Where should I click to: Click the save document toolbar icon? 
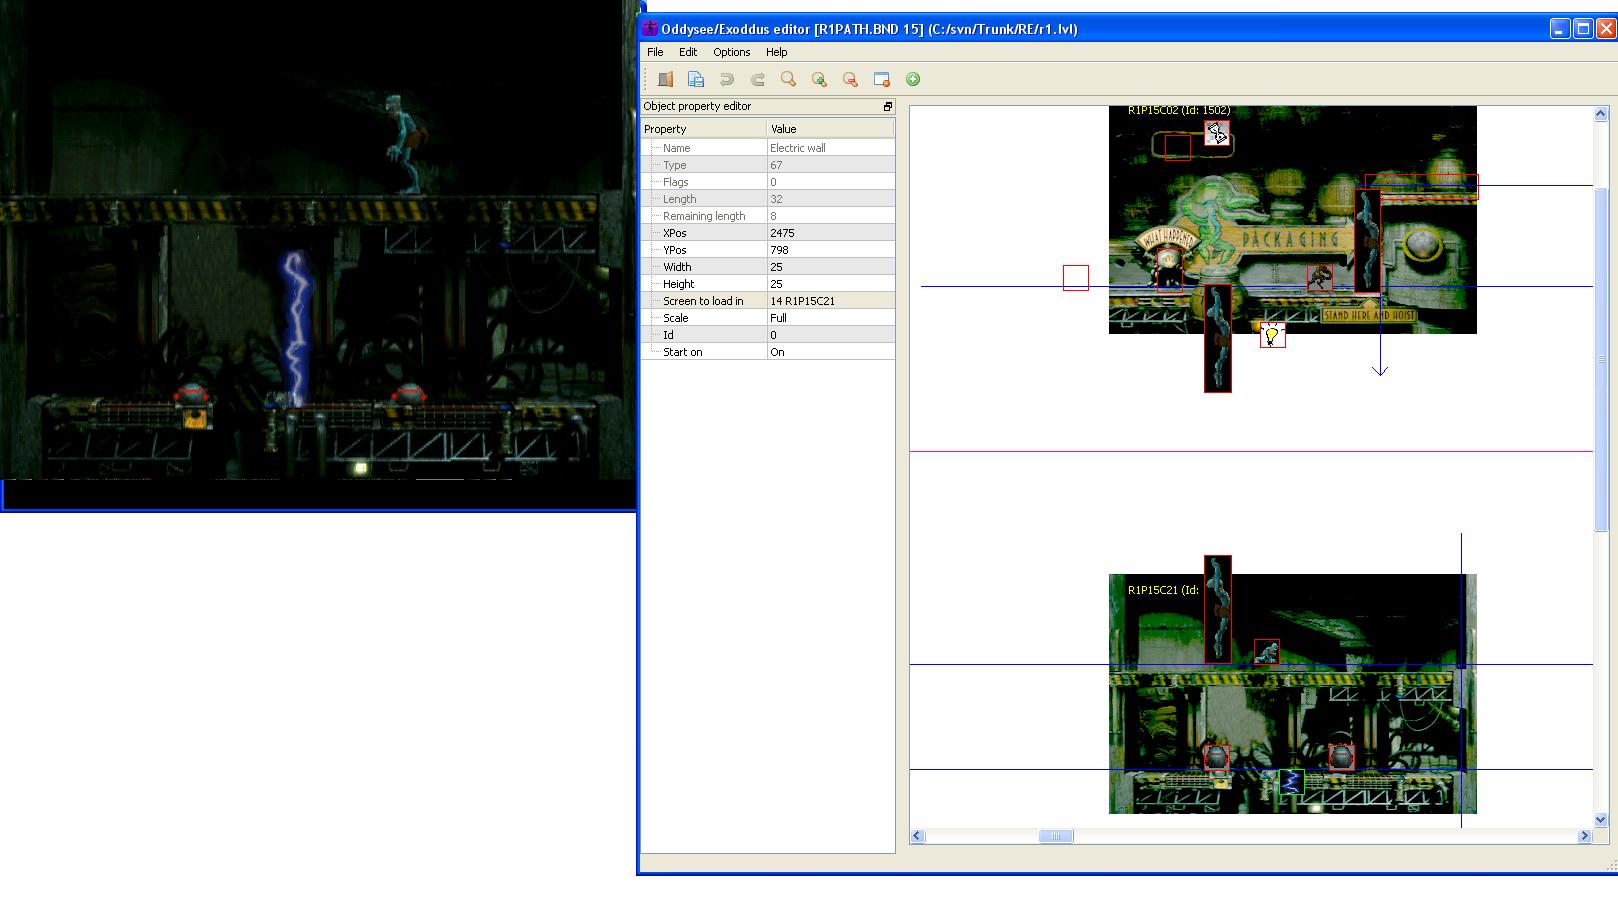[696, 80]
